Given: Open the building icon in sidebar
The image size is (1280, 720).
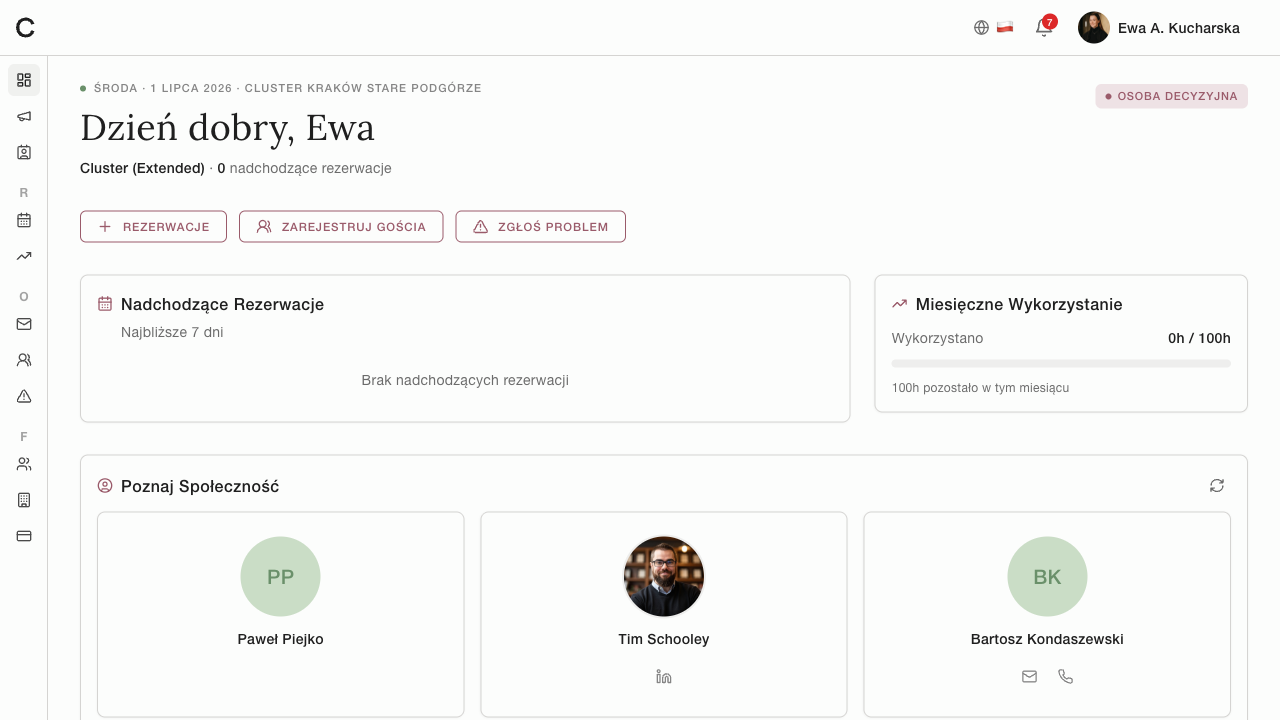Looking at the screenshot, I should click(x=24, y=500).
